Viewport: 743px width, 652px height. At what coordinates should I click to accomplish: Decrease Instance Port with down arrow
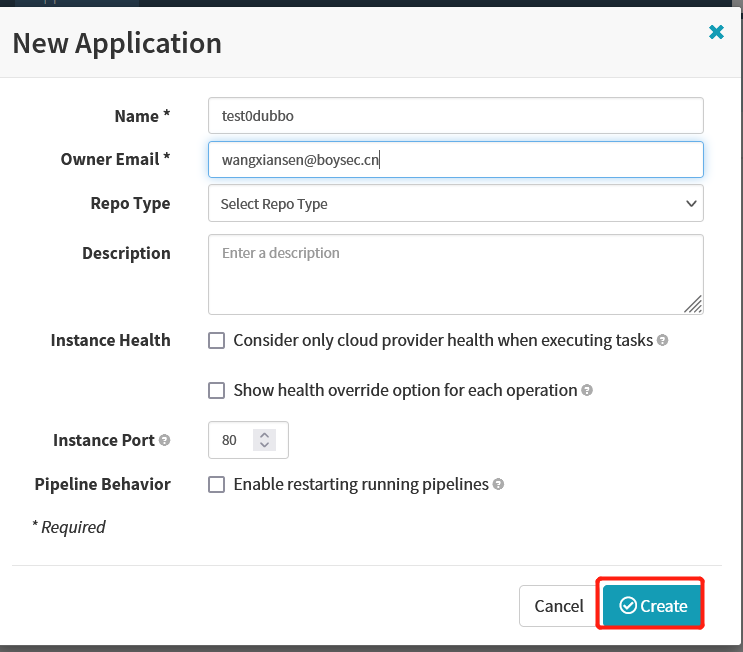tap(264, 445)
